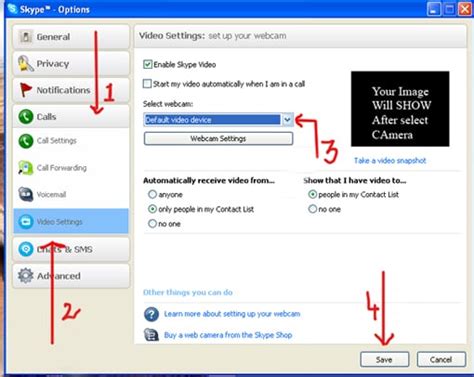The width and height of the screenshot is (474, 377).
Task: Click the Call Forwarding icon
Action: tap(26, 168)
